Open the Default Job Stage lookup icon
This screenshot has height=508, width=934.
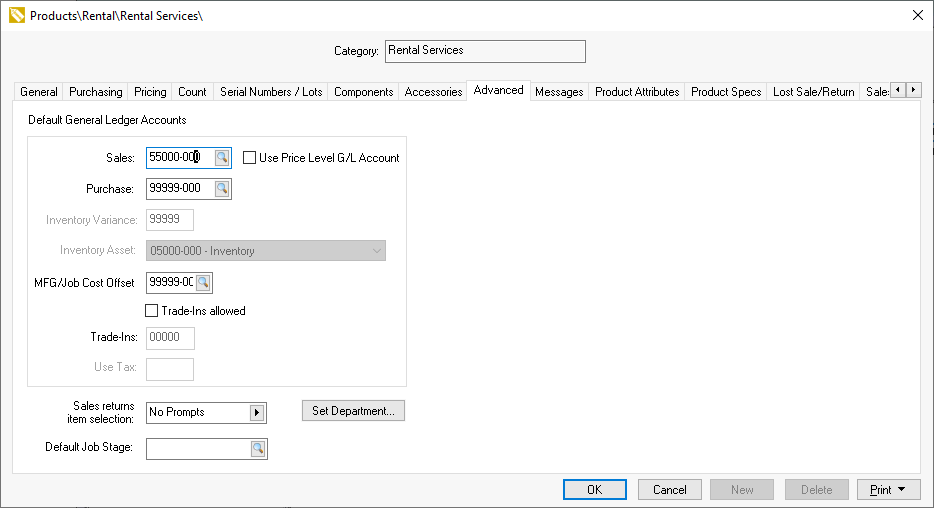258,449
